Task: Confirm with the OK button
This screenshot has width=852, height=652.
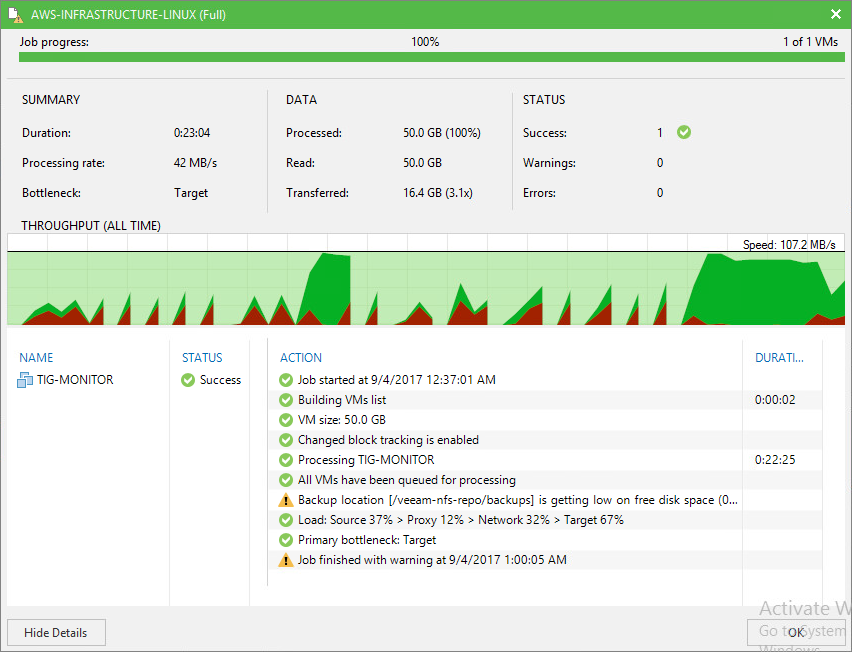Action: pos(795,632)
